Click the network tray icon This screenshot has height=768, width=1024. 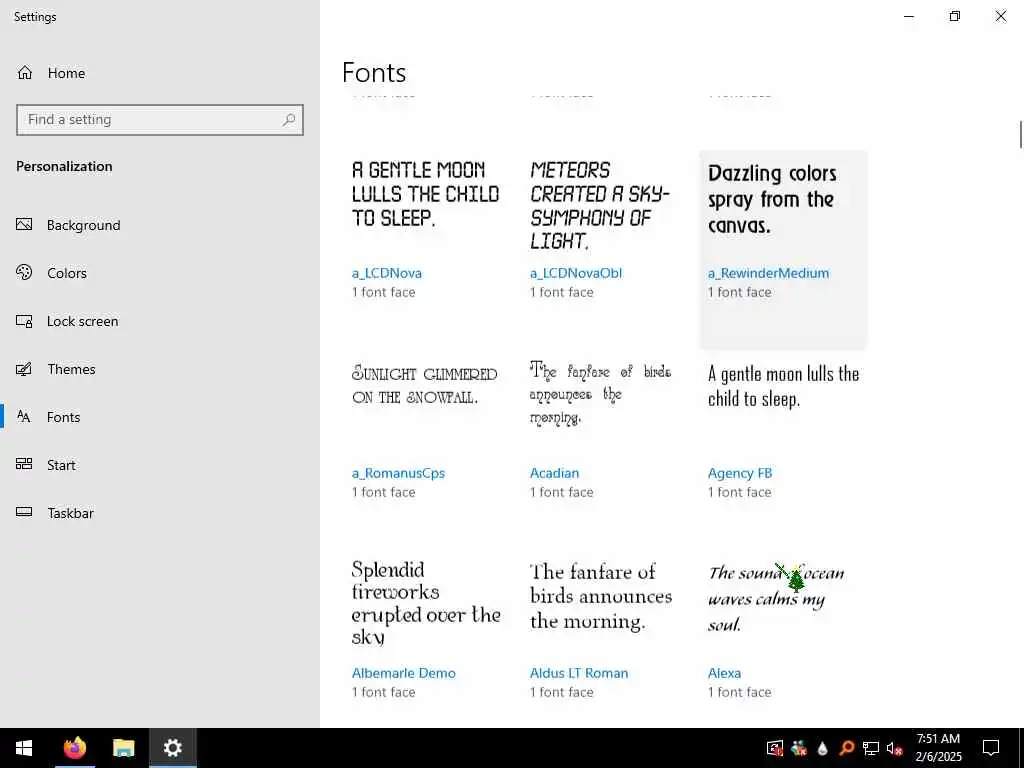pyautogui.click(x=871, y=748)
